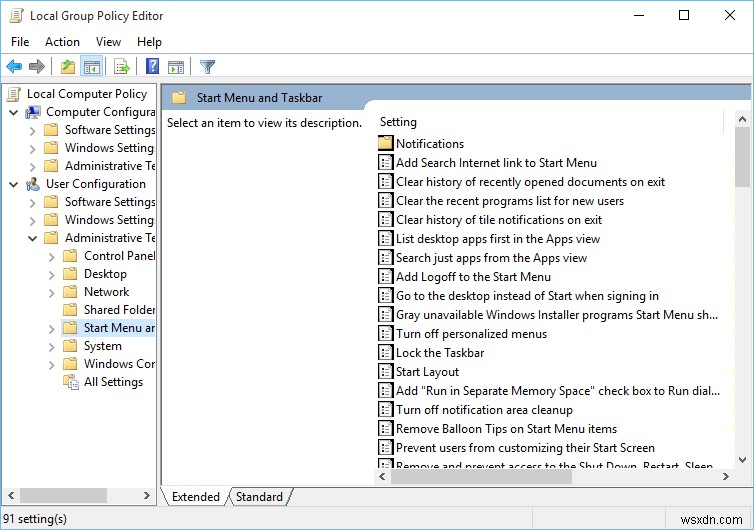Open the Help toolbar icon
This screenshot has width=754, height=530.
(152, 66)
